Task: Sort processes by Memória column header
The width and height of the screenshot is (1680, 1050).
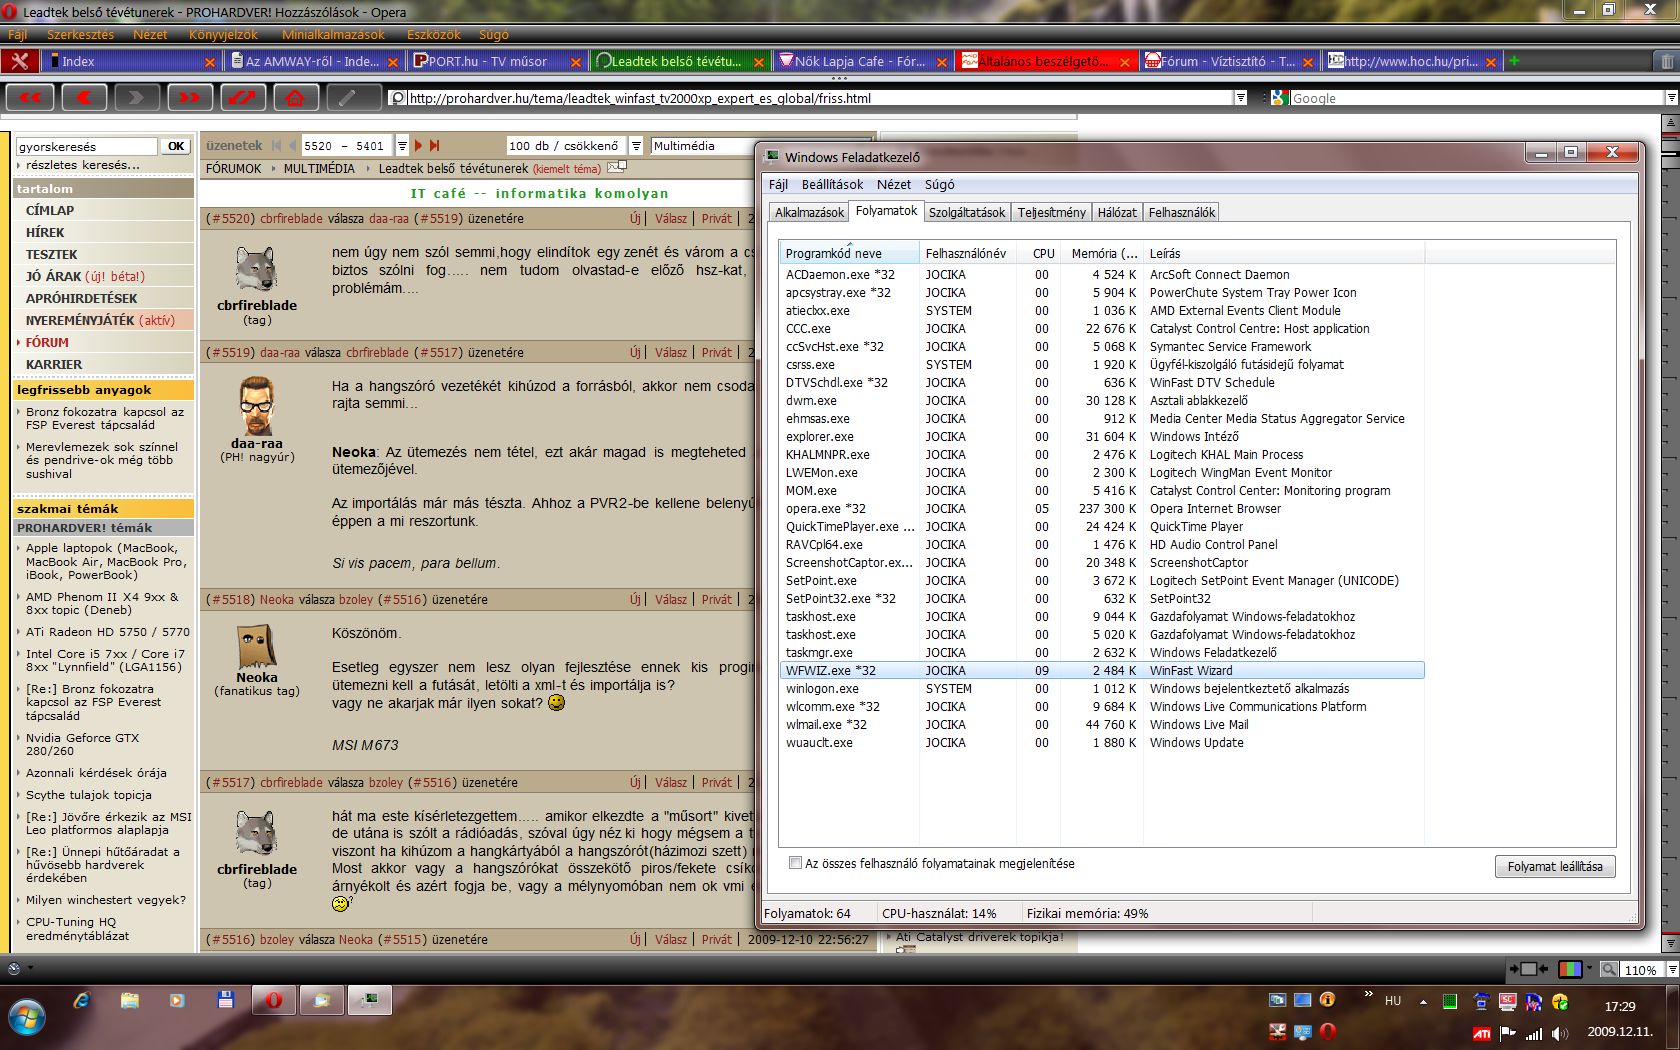Action: [x=1104, y=253]
